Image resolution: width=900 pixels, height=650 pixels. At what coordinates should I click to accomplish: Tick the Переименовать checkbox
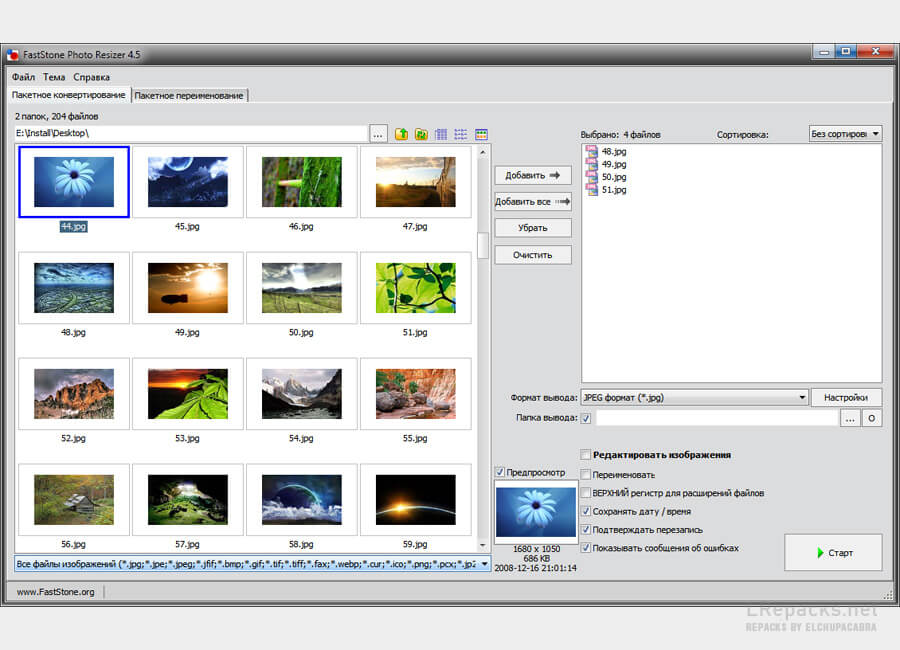(586, 475)
